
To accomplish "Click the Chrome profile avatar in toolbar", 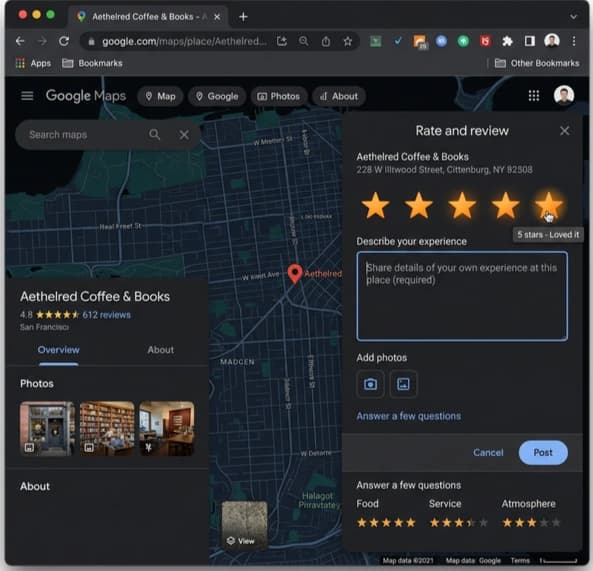I will click(551, 40).
